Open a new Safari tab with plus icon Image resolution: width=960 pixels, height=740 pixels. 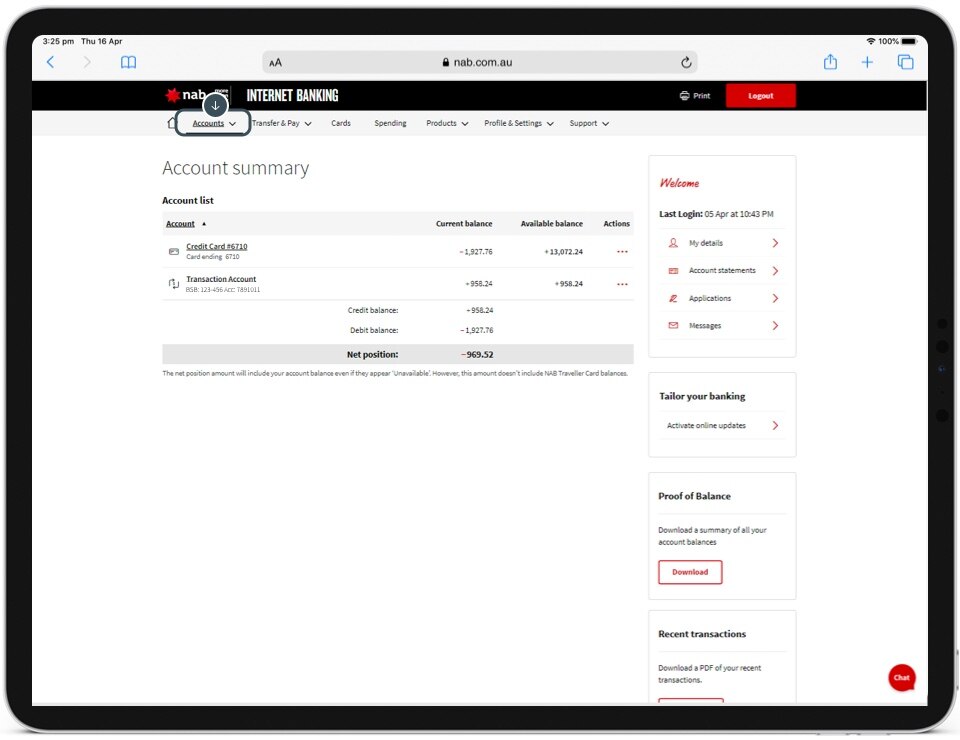[867, 62]
